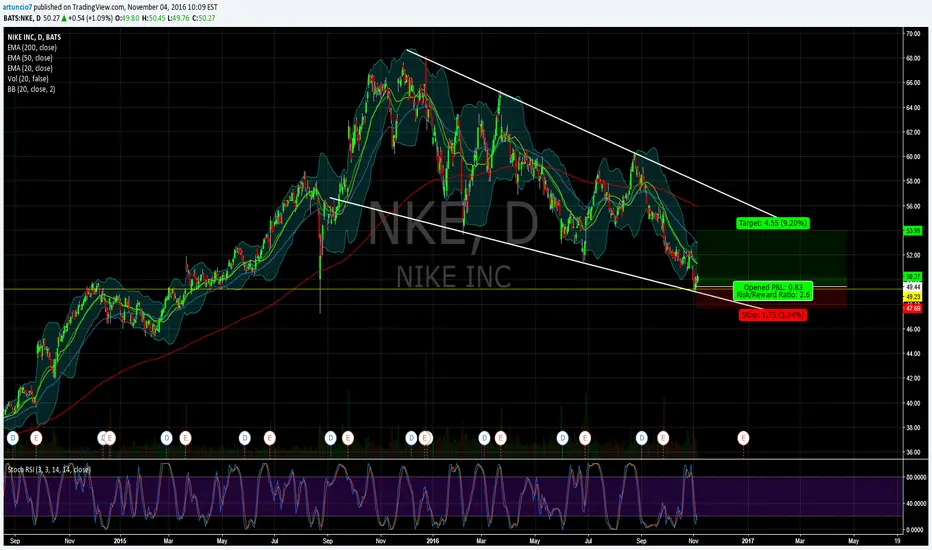Select the Vol (20, false) indicator legend
Screen dimensions: 932x550
pyautogui.click(x=28, y=78)
